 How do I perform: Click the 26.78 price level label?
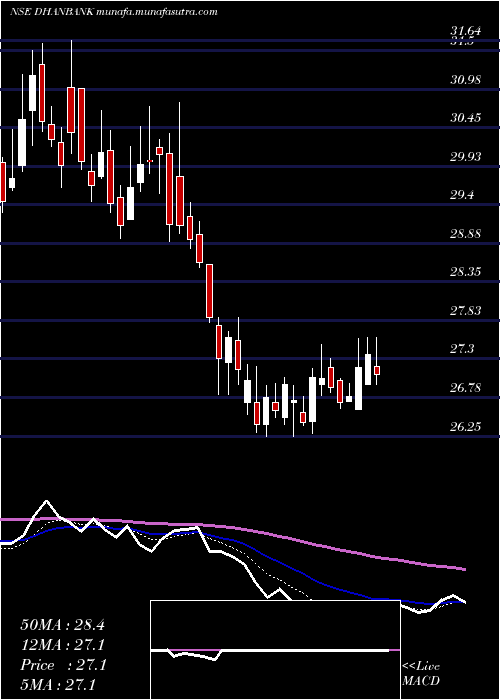pos(466,387)
